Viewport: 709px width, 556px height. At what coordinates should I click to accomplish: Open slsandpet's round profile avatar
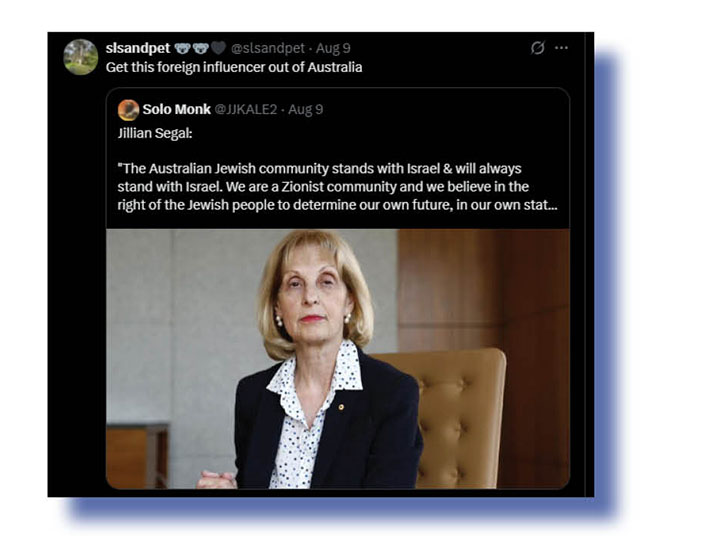click(81, 57)
